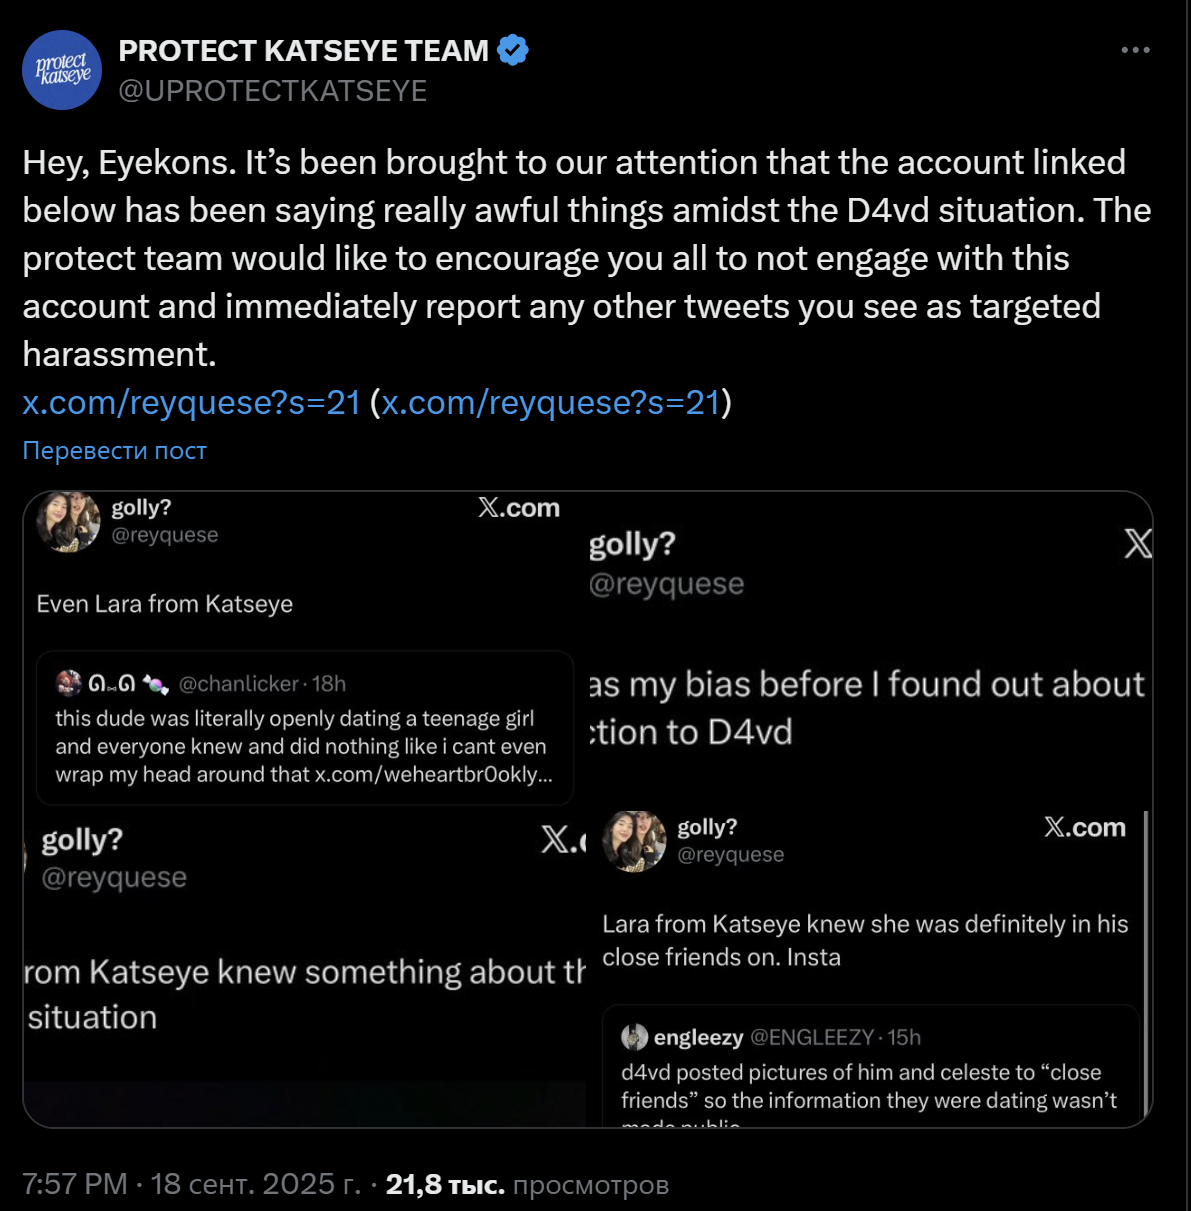Viewport: 1191px width, 1211px height.
Task: Open the PROTECT KATSEYE TEAM display name
Action: click(303, 50)
